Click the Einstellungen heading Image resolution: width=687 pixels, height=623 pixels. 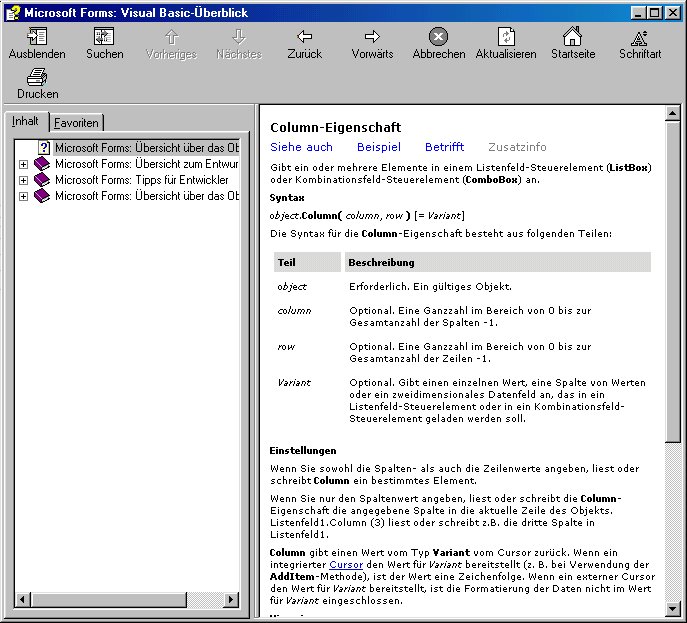click(303, 451)
